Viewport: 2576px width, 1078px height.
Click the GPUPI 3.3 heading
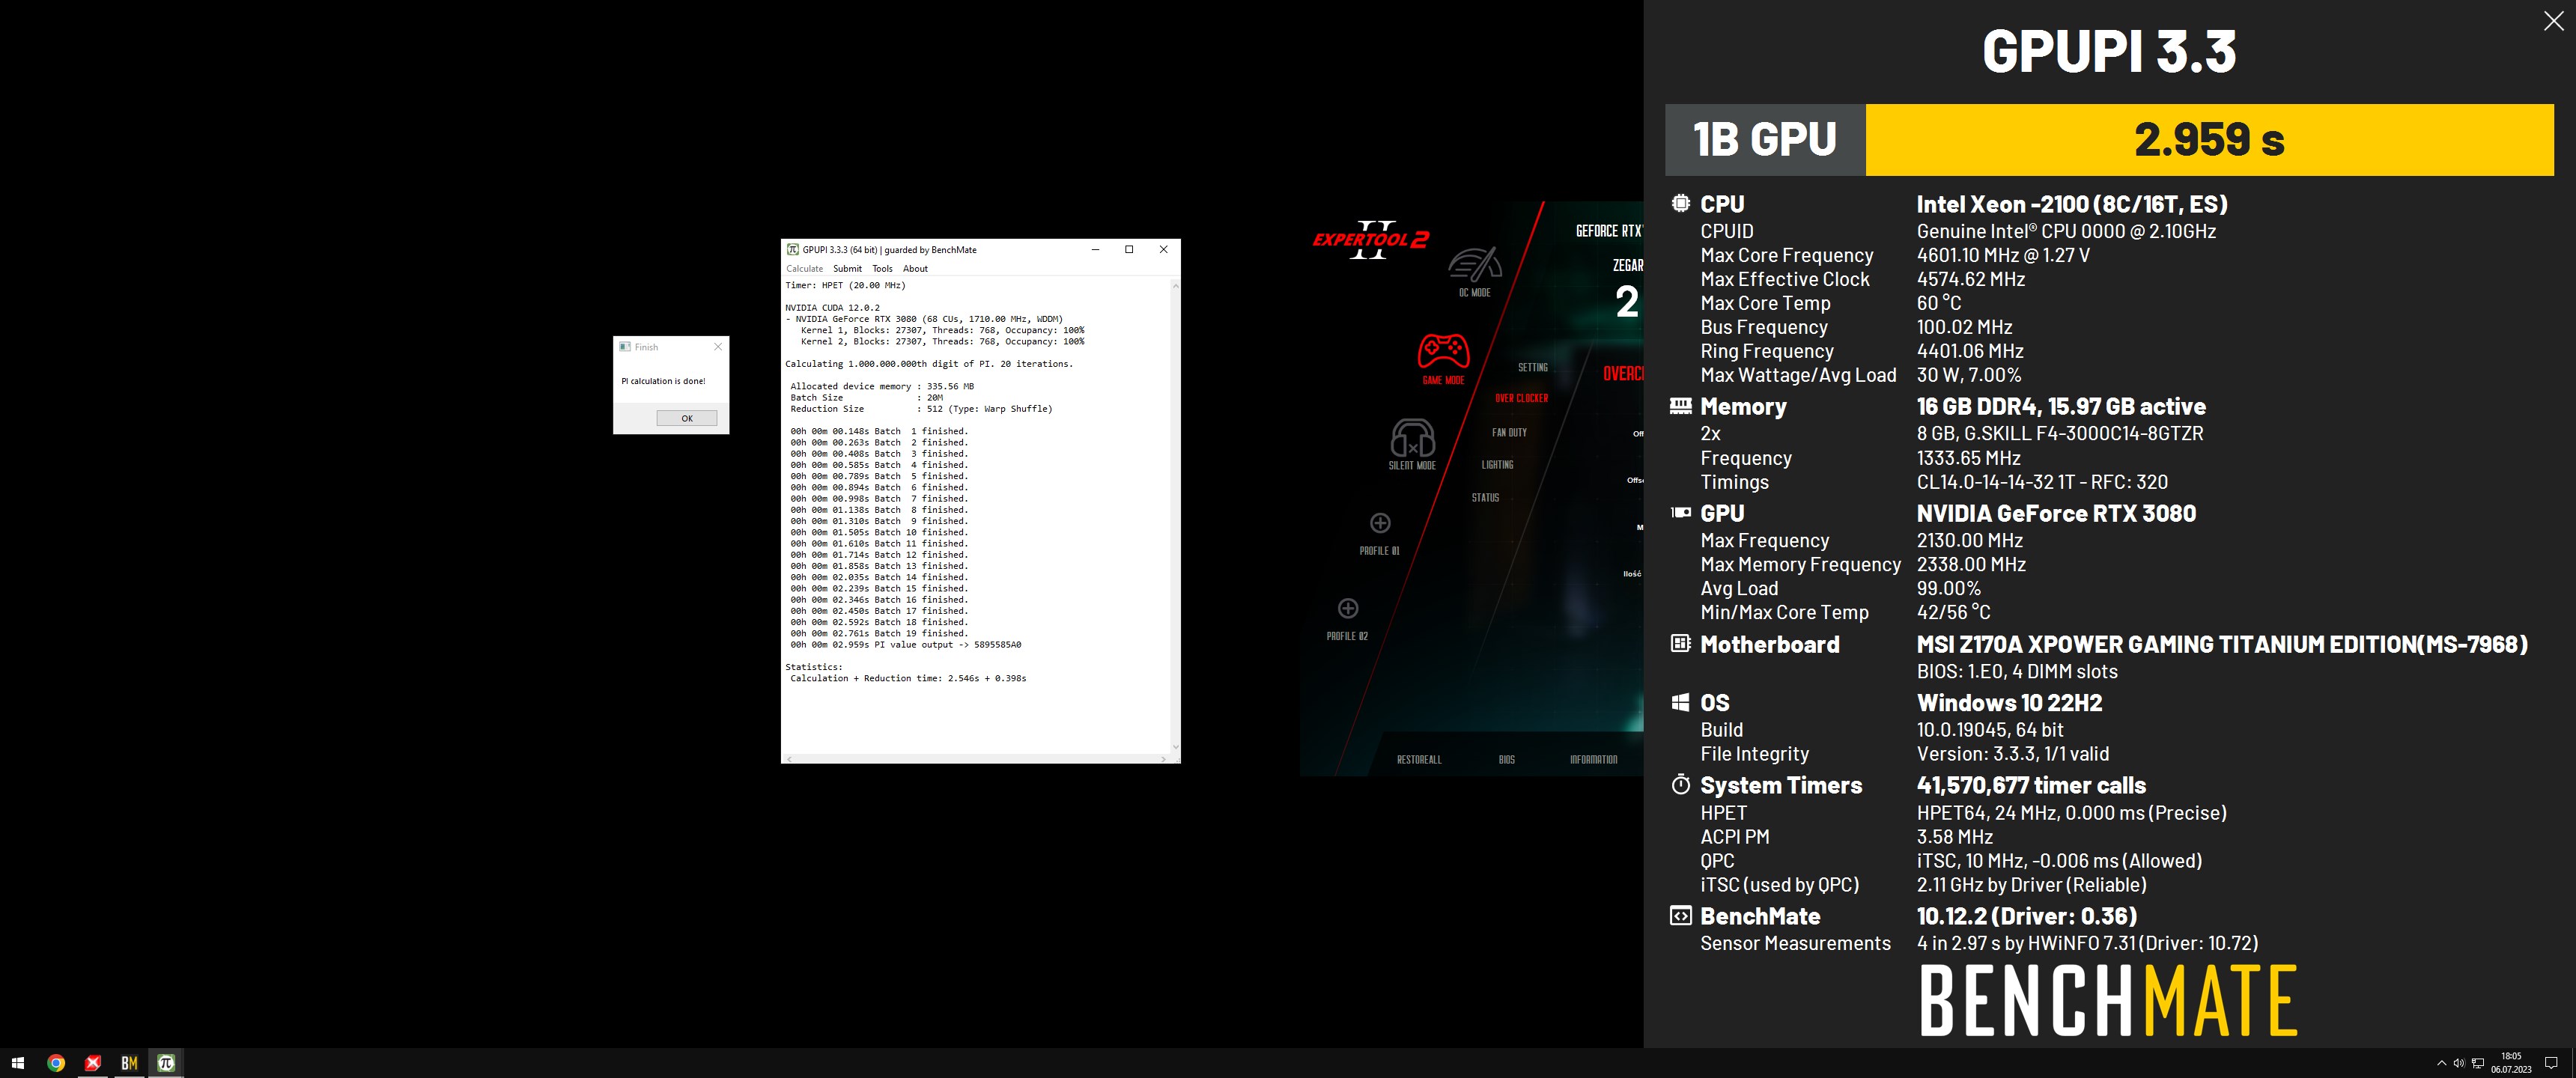[2109, 51]
